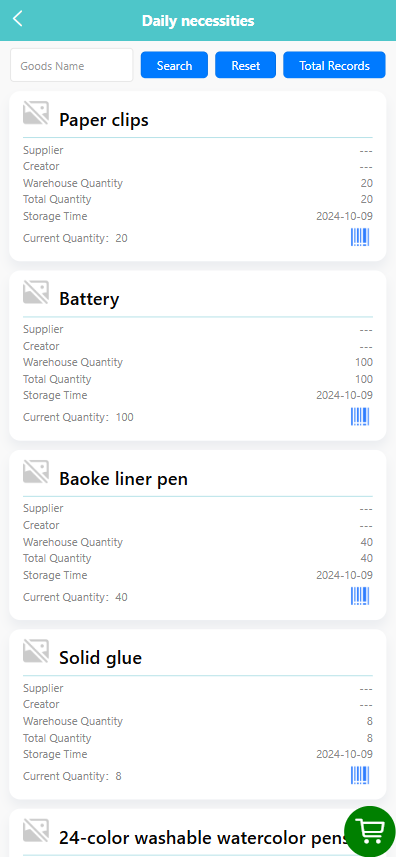Open the shopping cart floating button
This screenshot has width=396, height=857.
point(370,831)
